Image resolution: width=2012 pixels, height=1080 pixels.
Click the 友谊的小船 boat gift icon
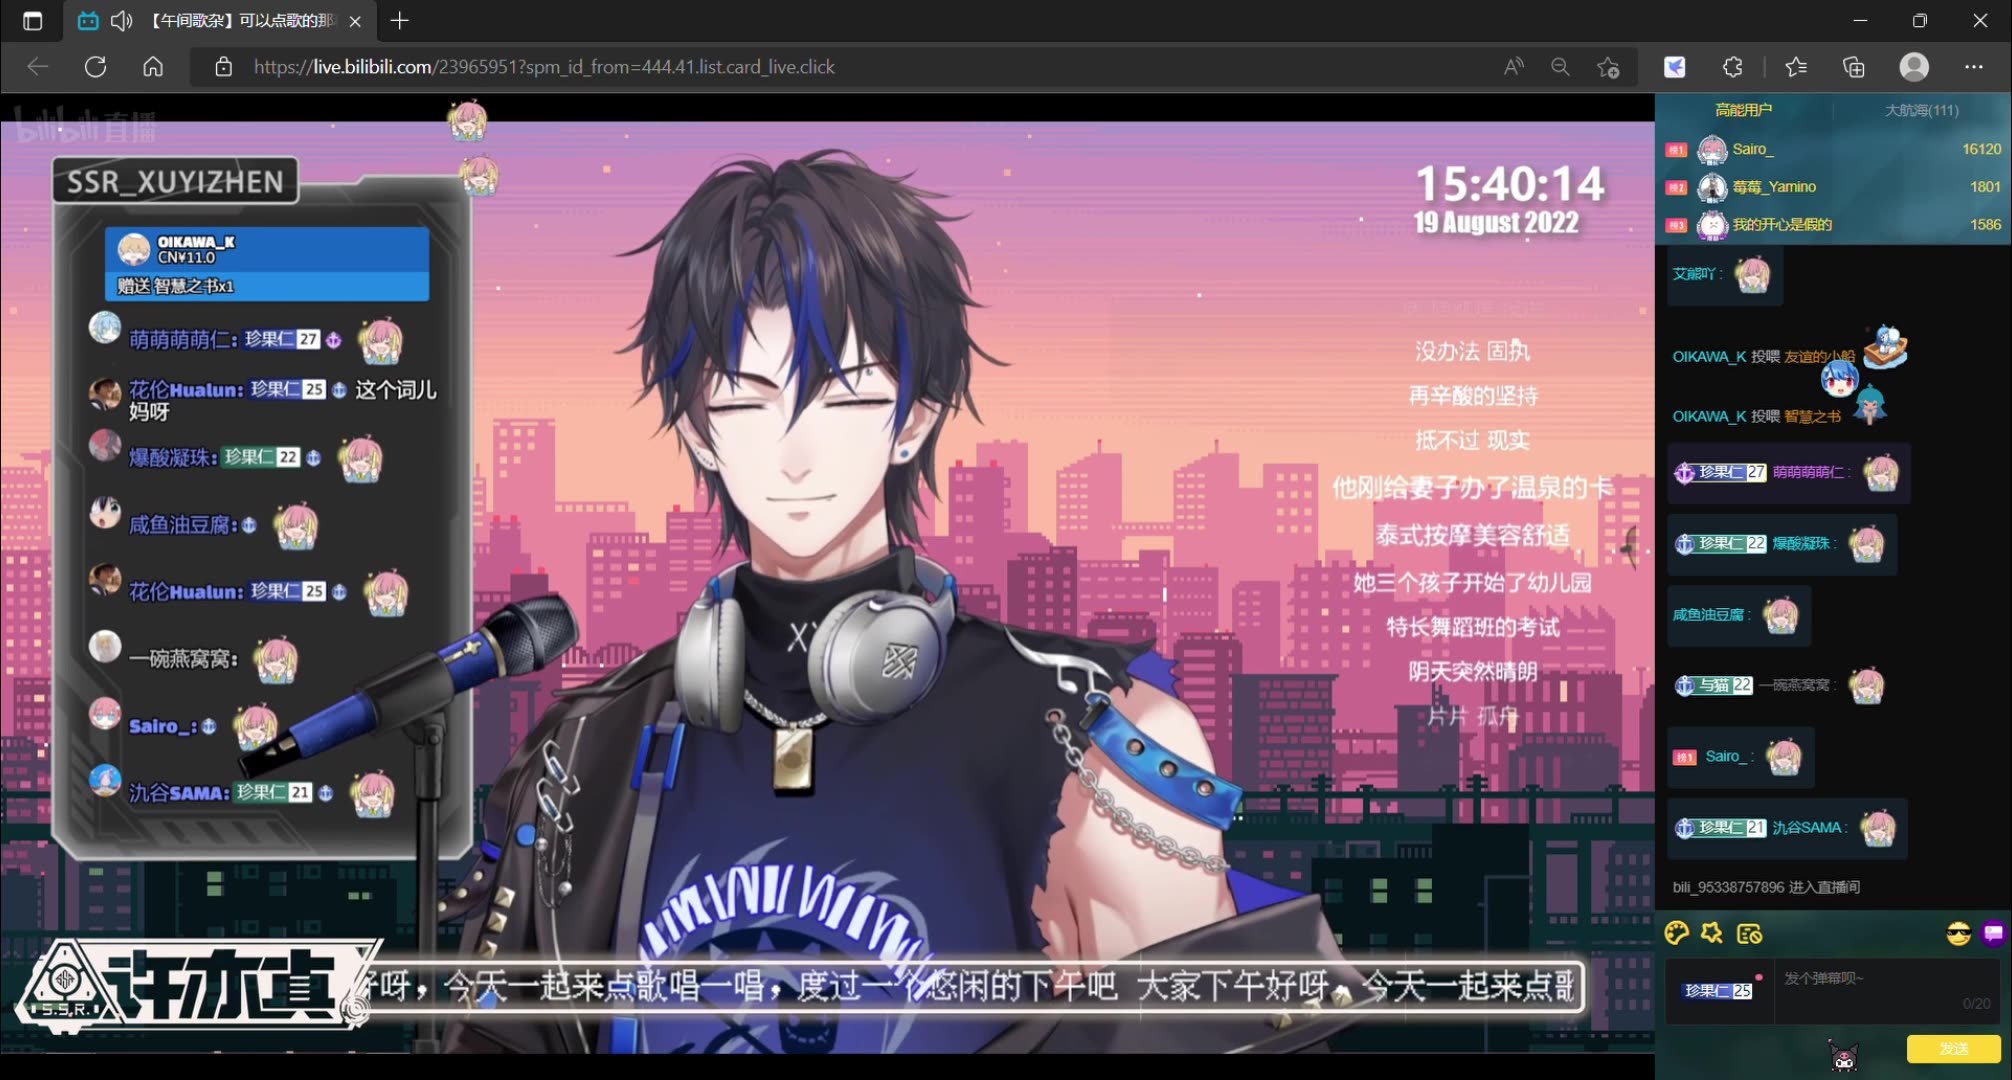(x=1886, y=347)
